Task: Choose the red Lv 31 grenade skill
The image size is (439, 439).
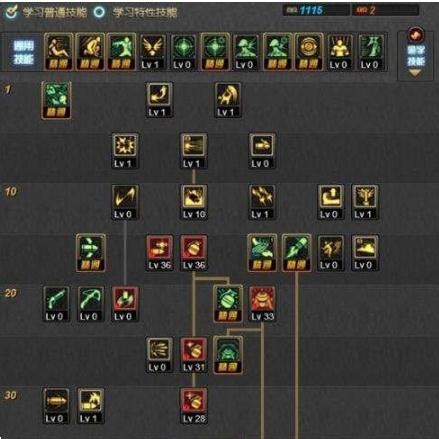Action: click(194, 355)
